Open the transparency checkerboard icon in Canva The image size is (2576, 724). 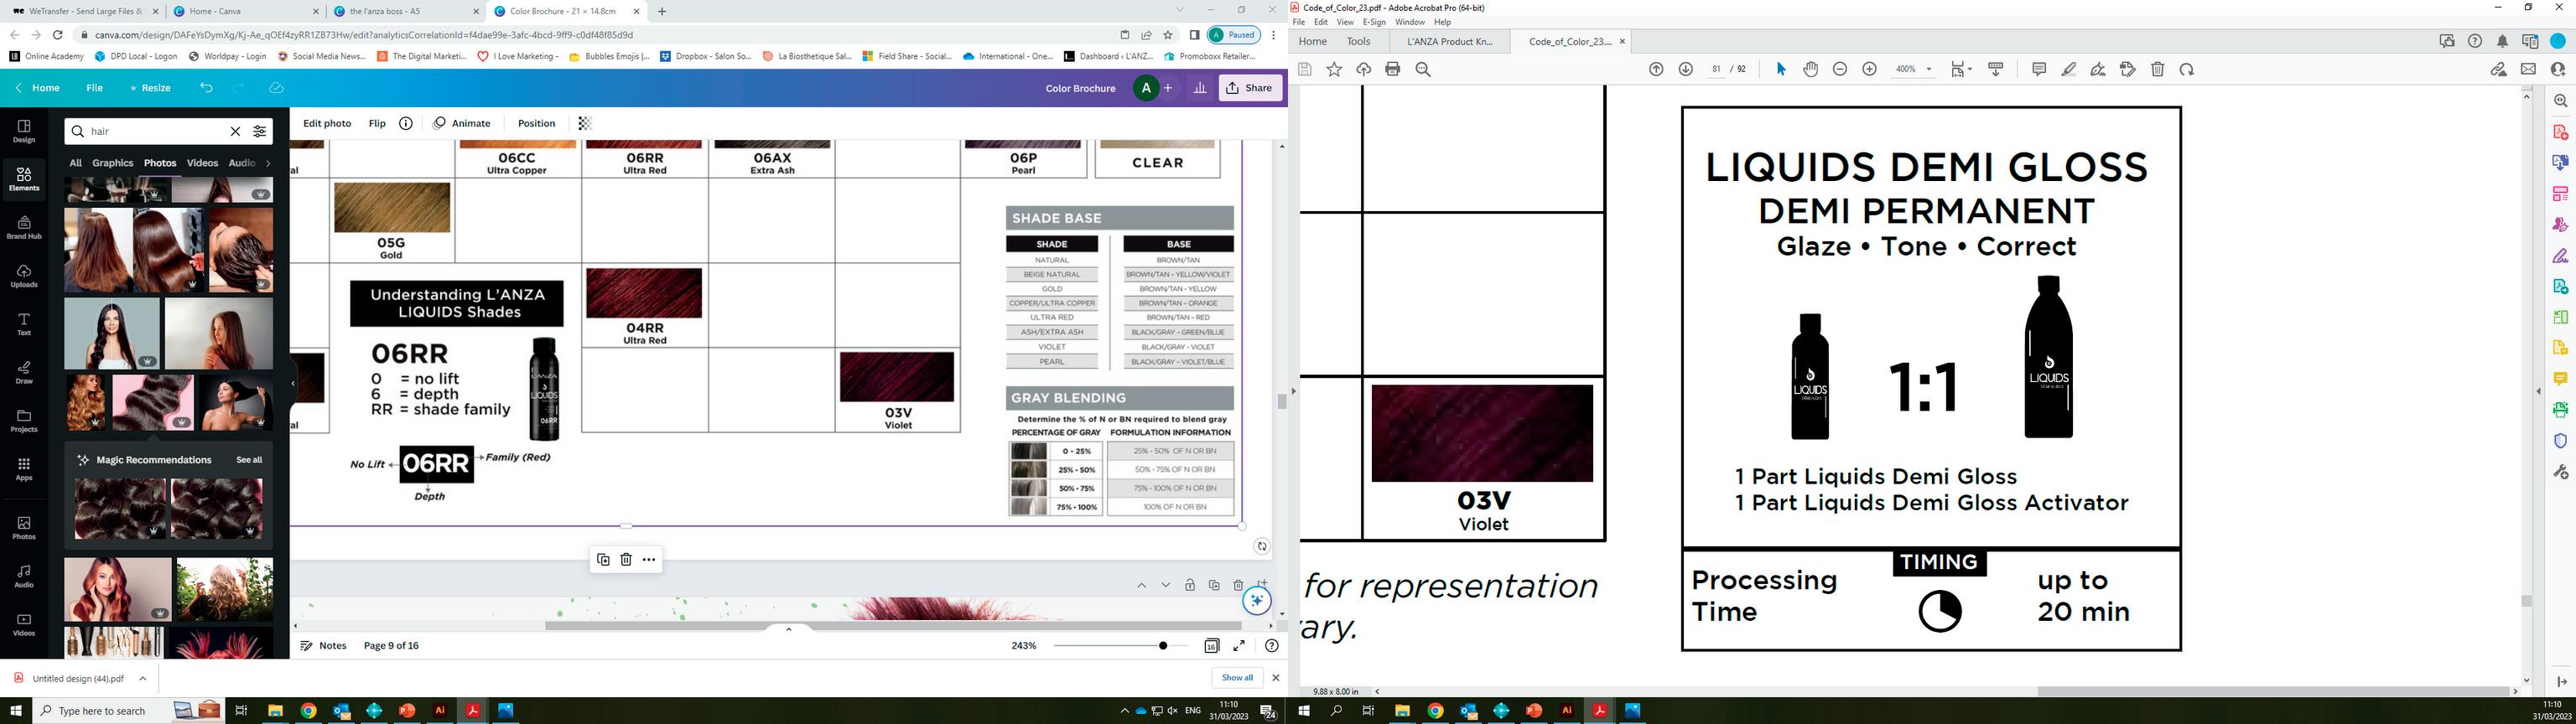pos(585,123)
